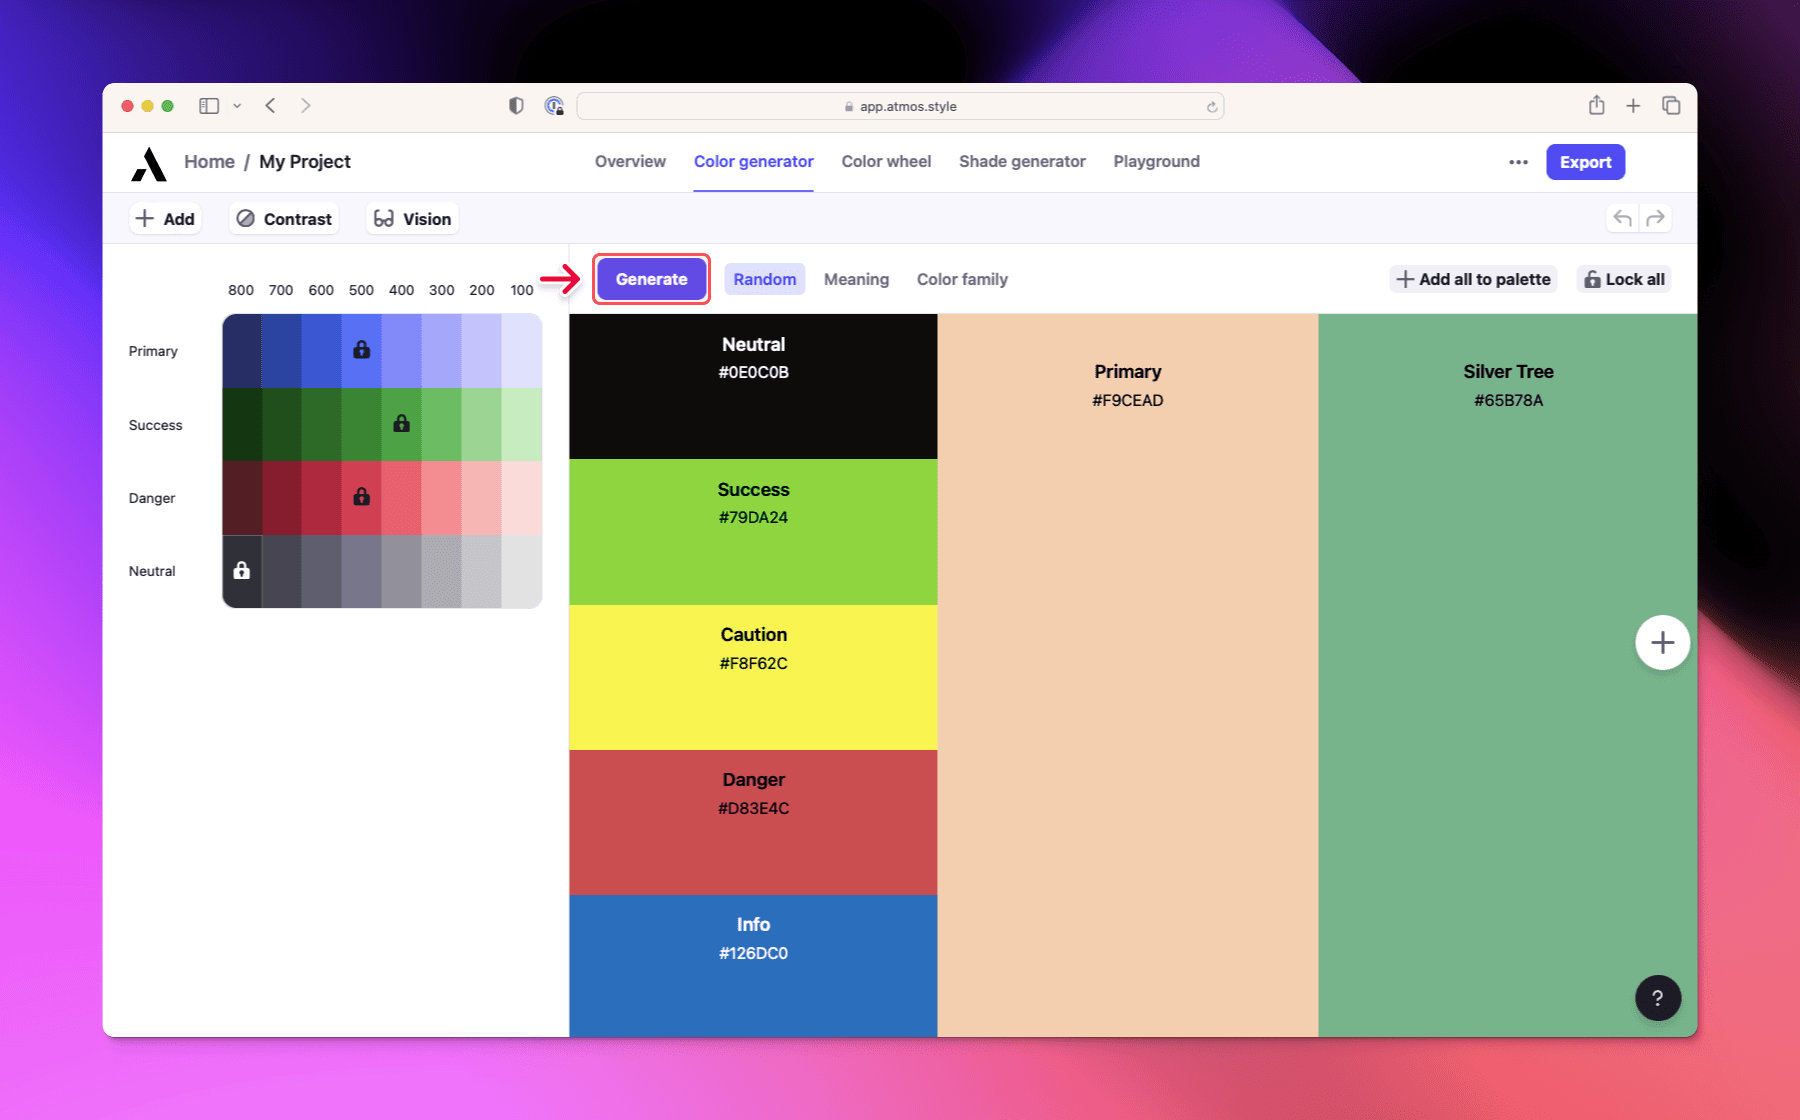The height and width of the screenshot is (1120, 1800).
Task: Select the Contrast checker tool
Action: coord(283,218)
